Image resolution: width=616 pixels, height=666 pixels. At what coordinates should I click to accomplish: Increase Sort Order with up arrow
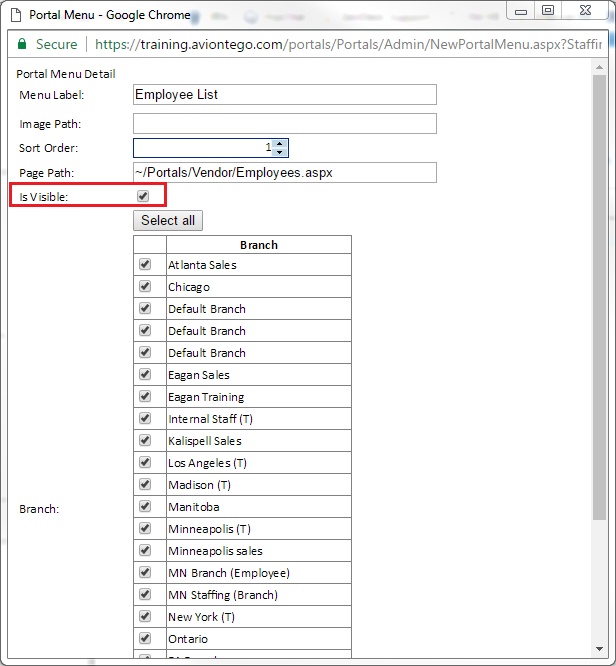280,144
